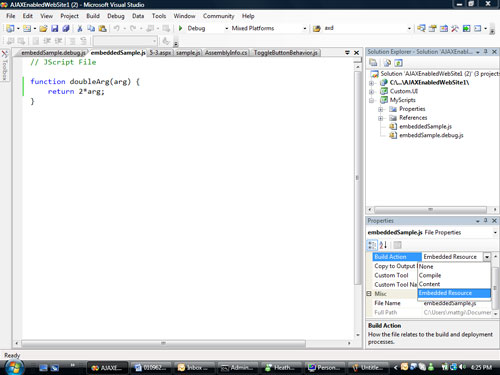
Task: Expand the References folder node
Action: coord(380,118)
